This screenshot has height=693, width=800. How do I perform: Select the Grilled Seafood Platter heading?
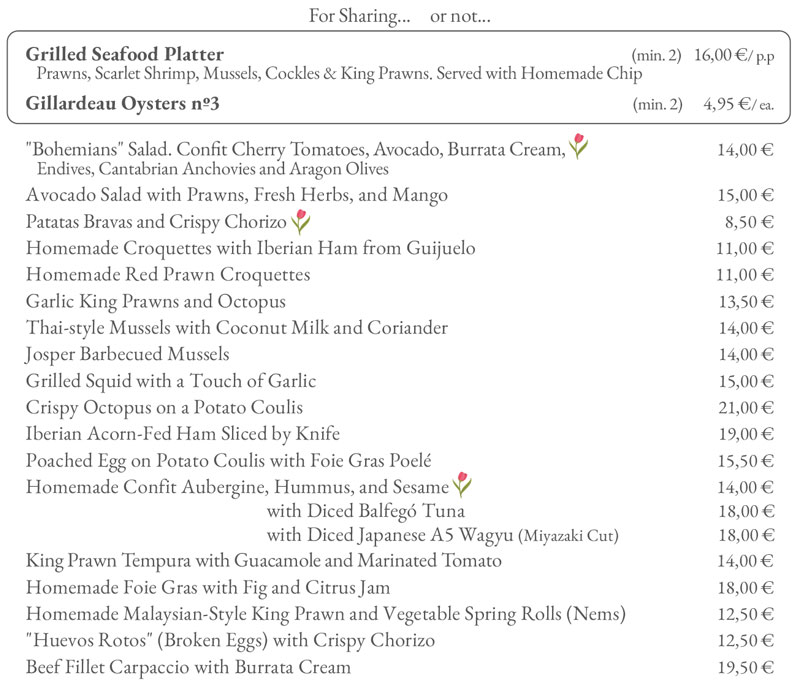124,54
